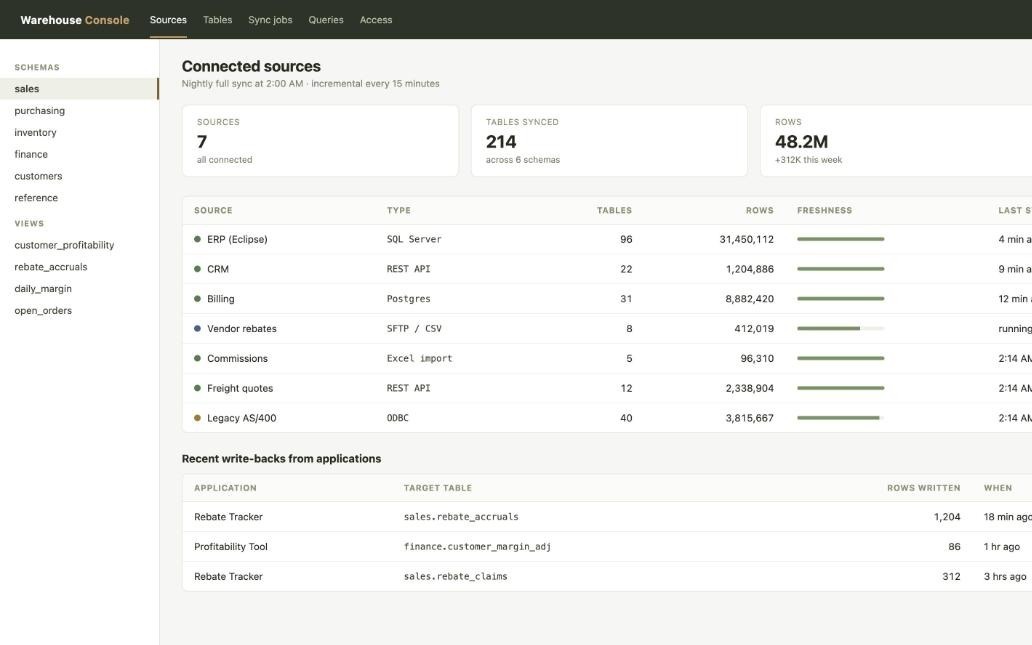The width and height of the screenshot is (1032, 645).
Task: Open the Legacy AS/400 source
Action: click(x=242, y=417)
